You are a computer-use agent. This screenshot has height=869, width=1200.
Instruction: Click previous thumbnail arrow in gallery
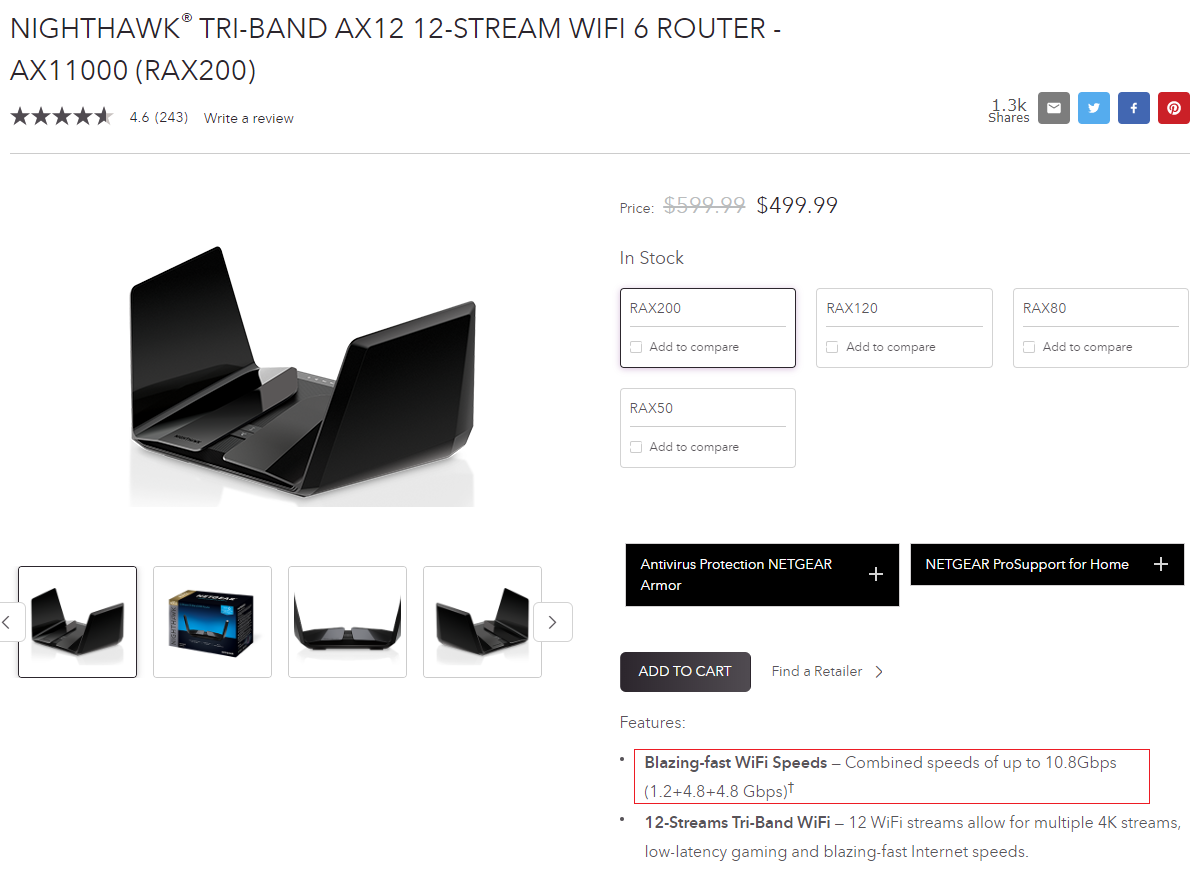coord(8,622)
